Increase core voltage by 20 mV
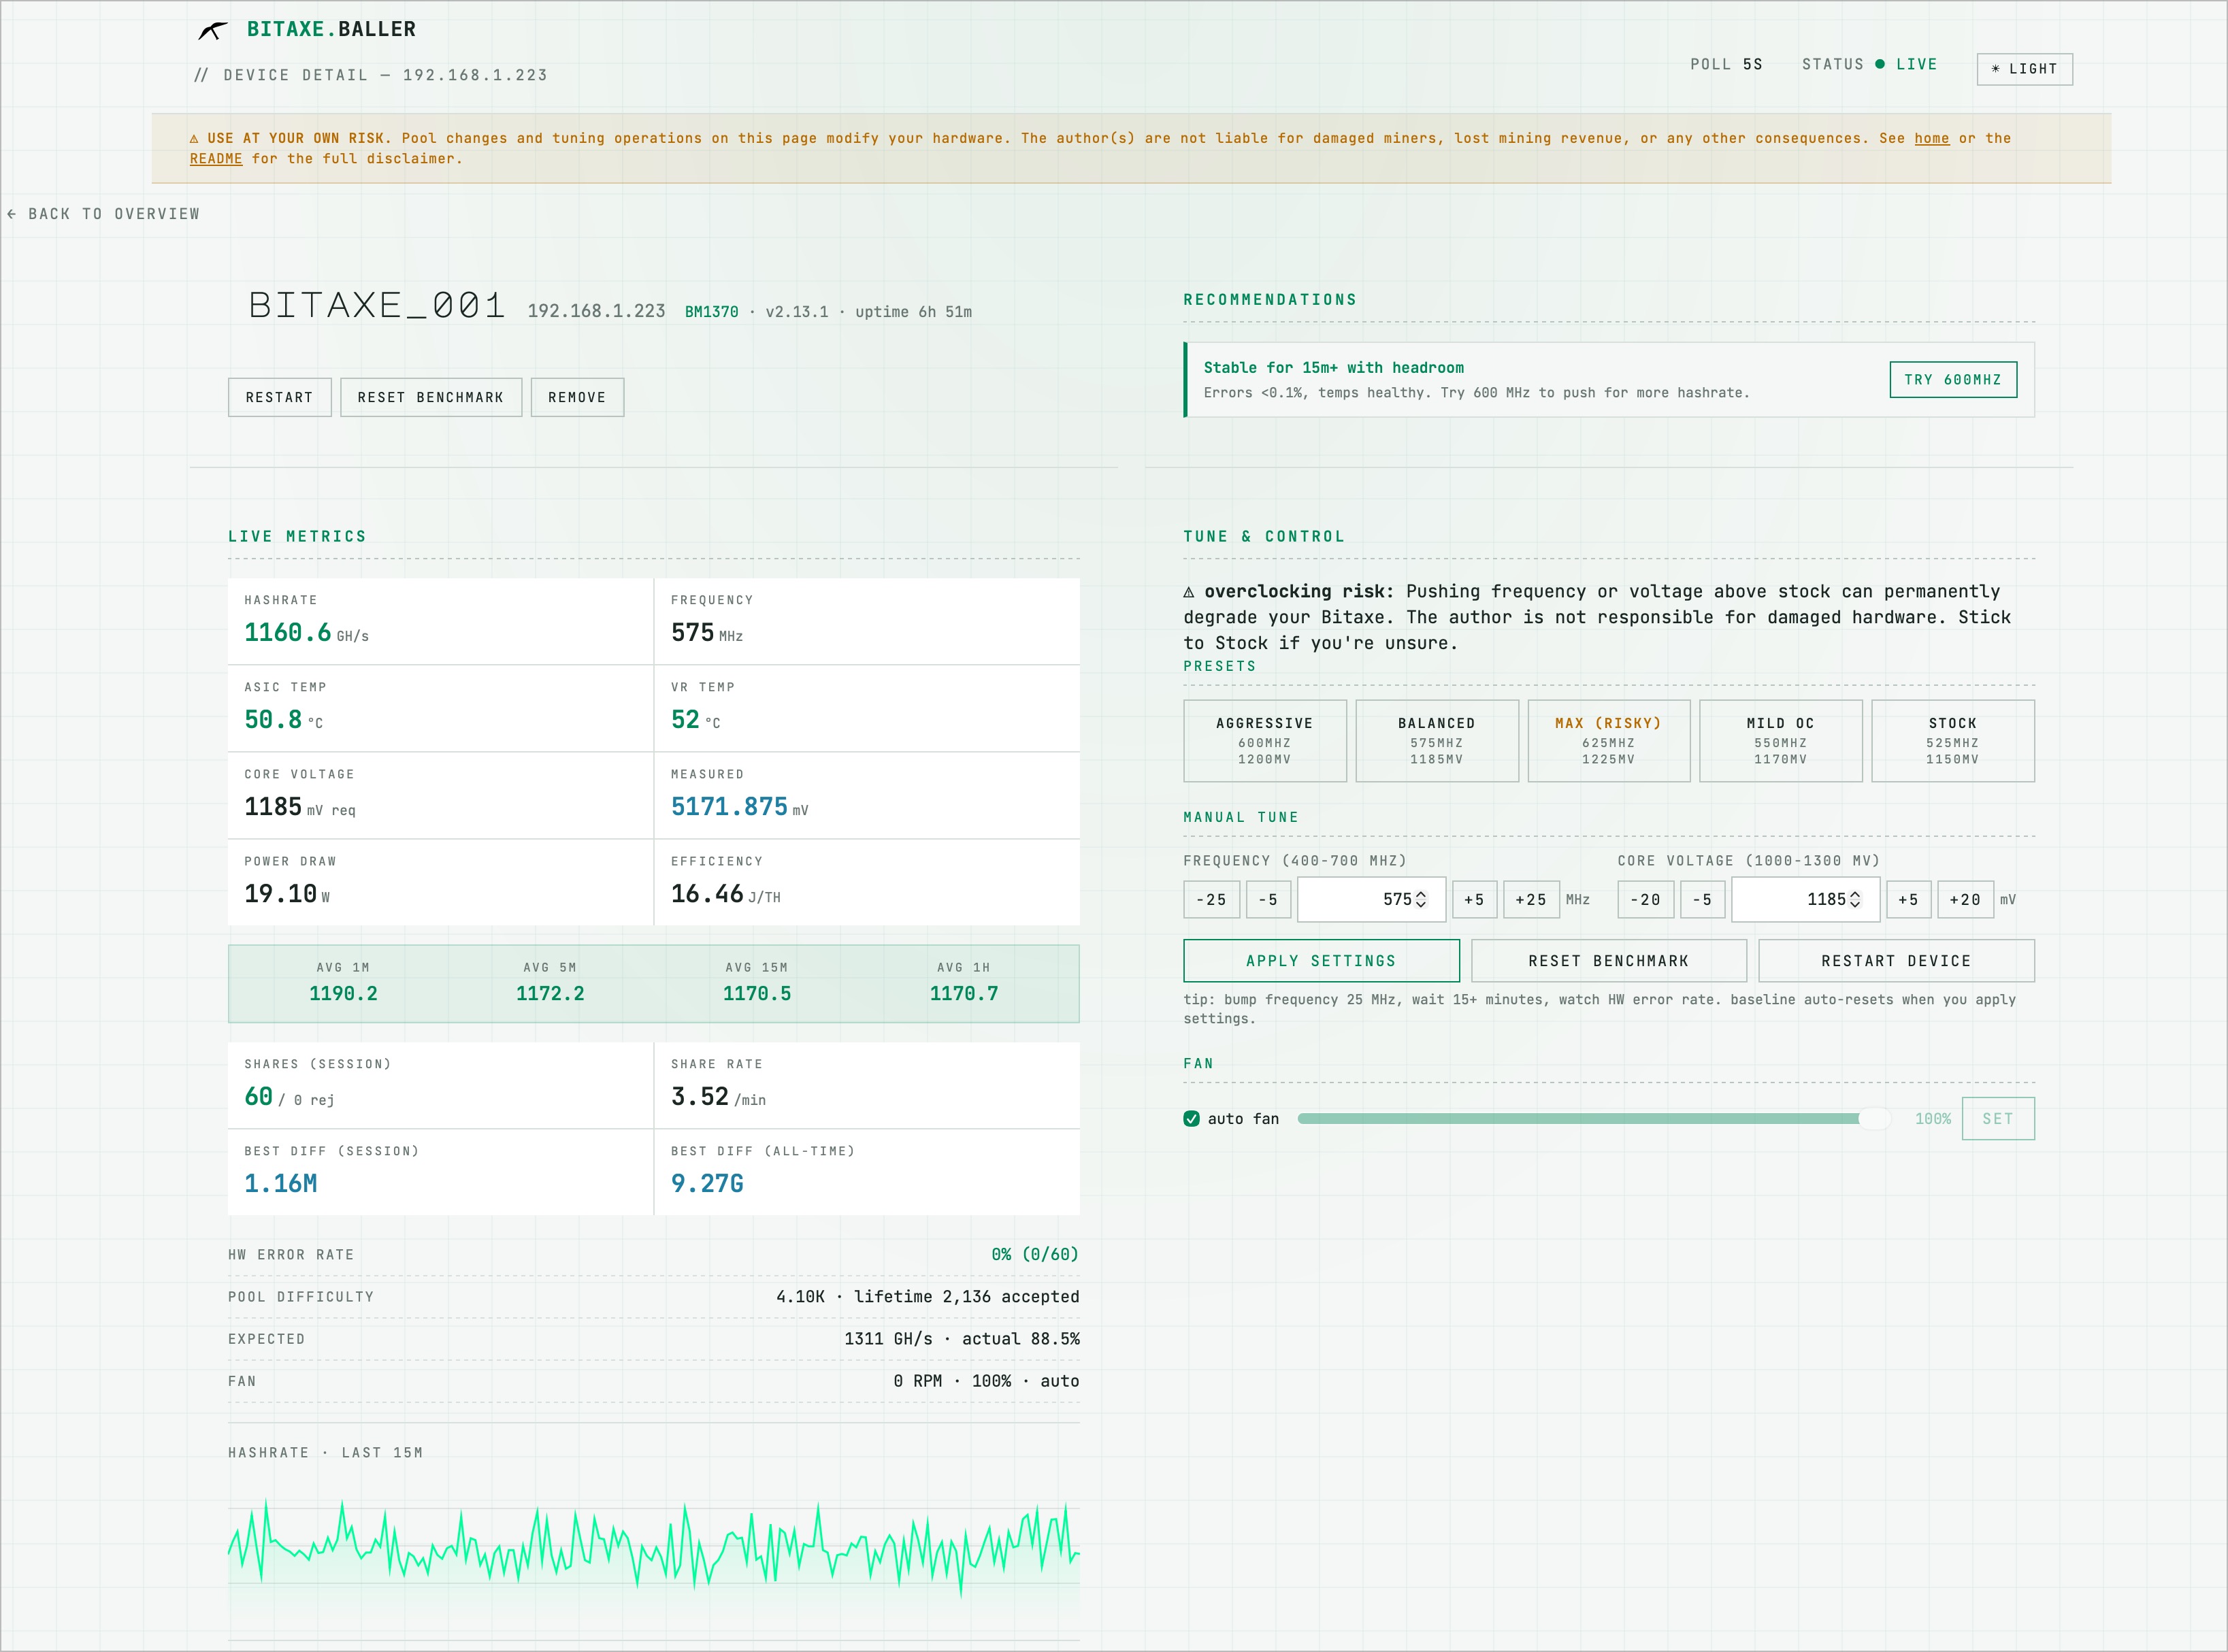This screenshot has height=1652, width=2228. pyautogui.click(x=1965, y=899)
